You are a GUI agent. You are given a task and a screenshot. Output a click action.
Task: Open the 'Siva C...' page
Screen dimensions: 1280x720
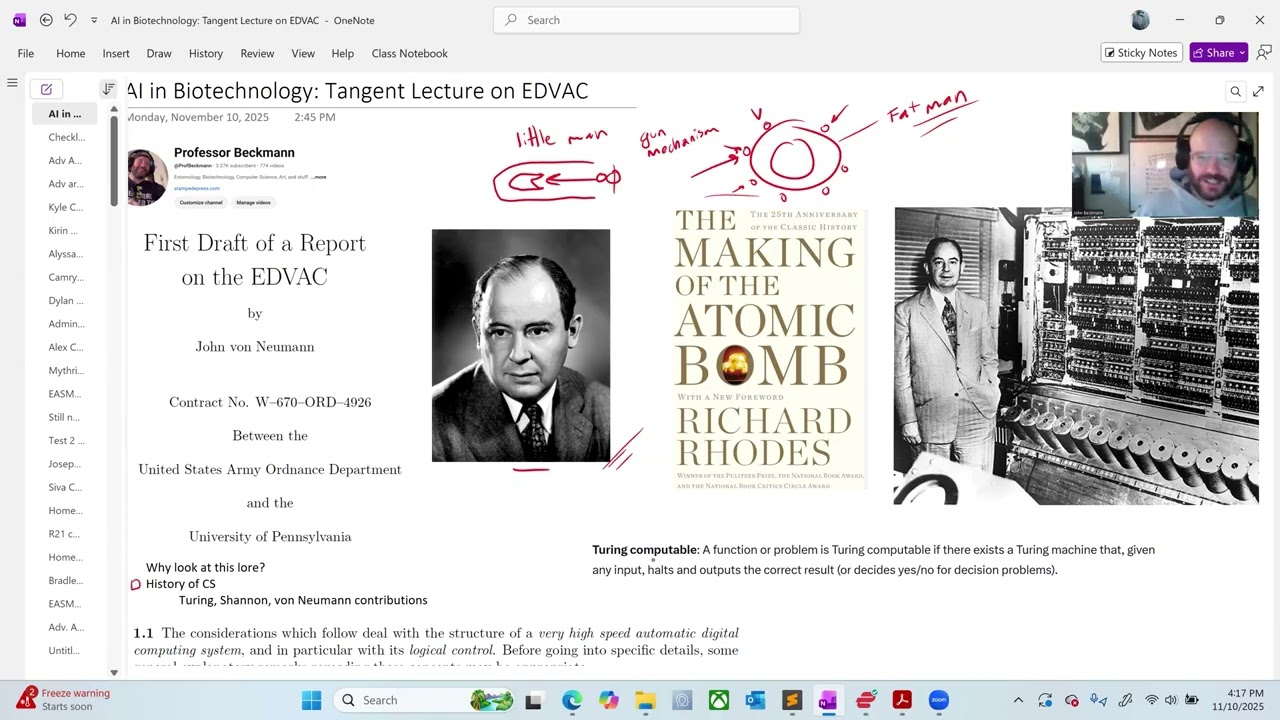[x=65, y=487]
